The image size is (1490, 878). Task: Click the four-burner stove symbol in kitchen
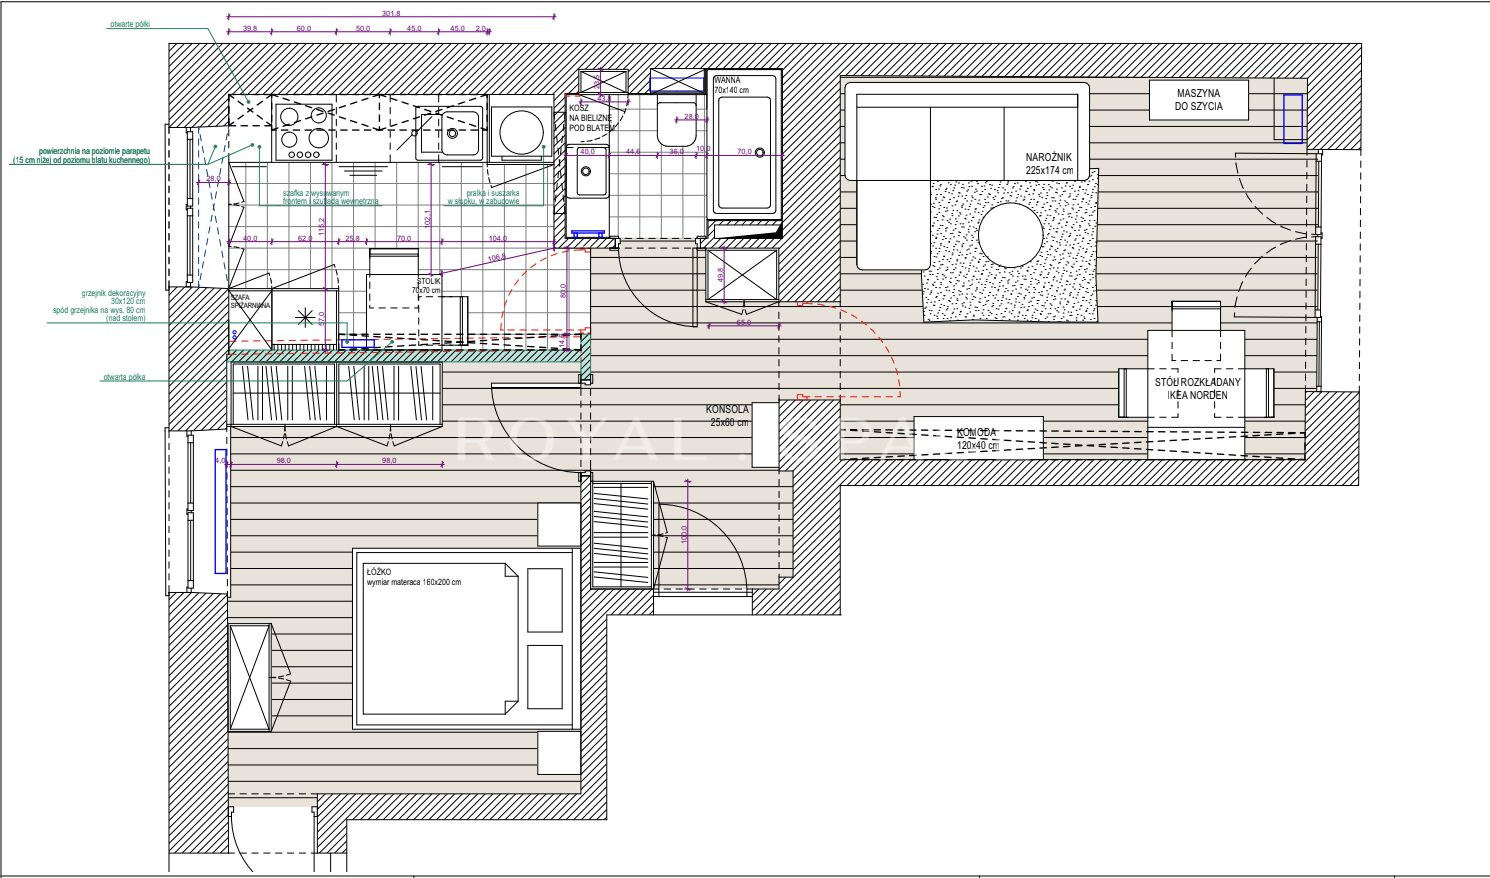coord(303,131)
